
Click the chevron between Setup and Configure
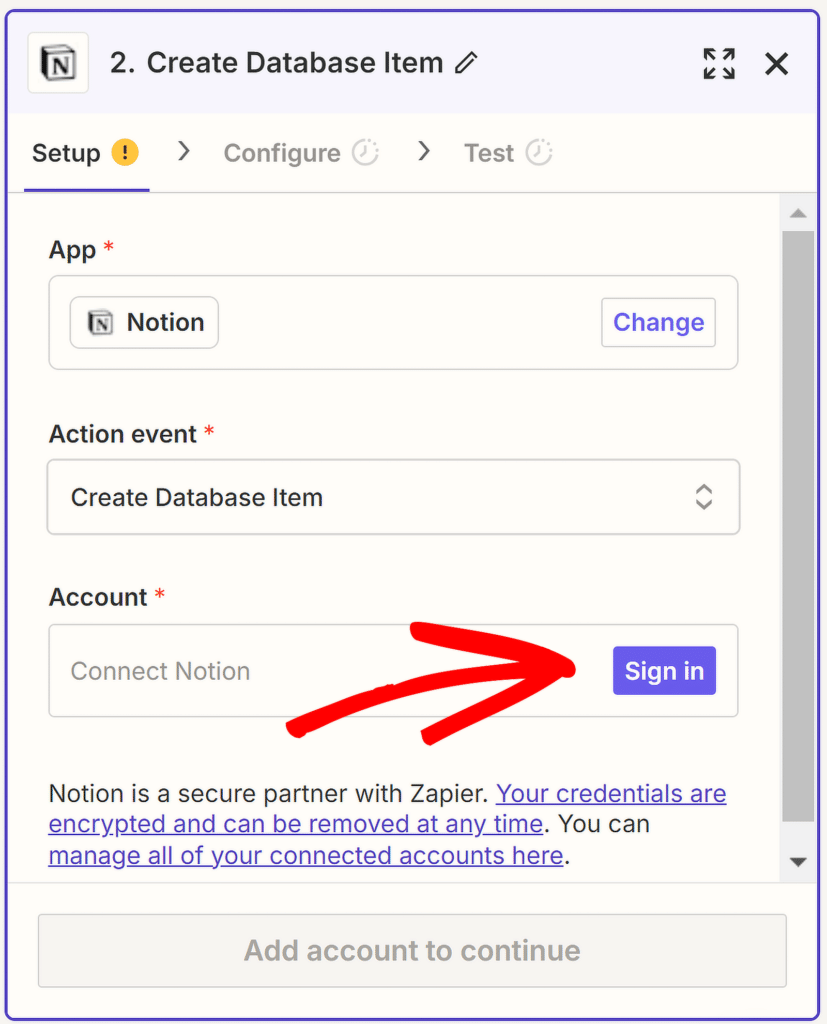coord(183,151)
